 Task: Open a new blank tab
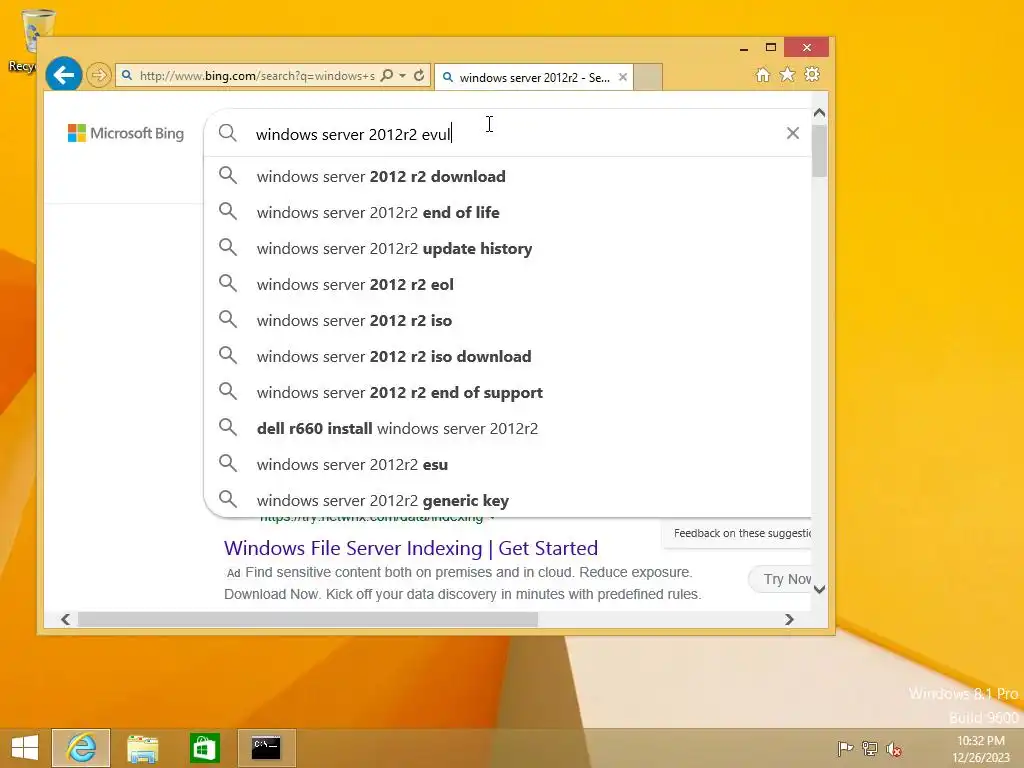648,77
